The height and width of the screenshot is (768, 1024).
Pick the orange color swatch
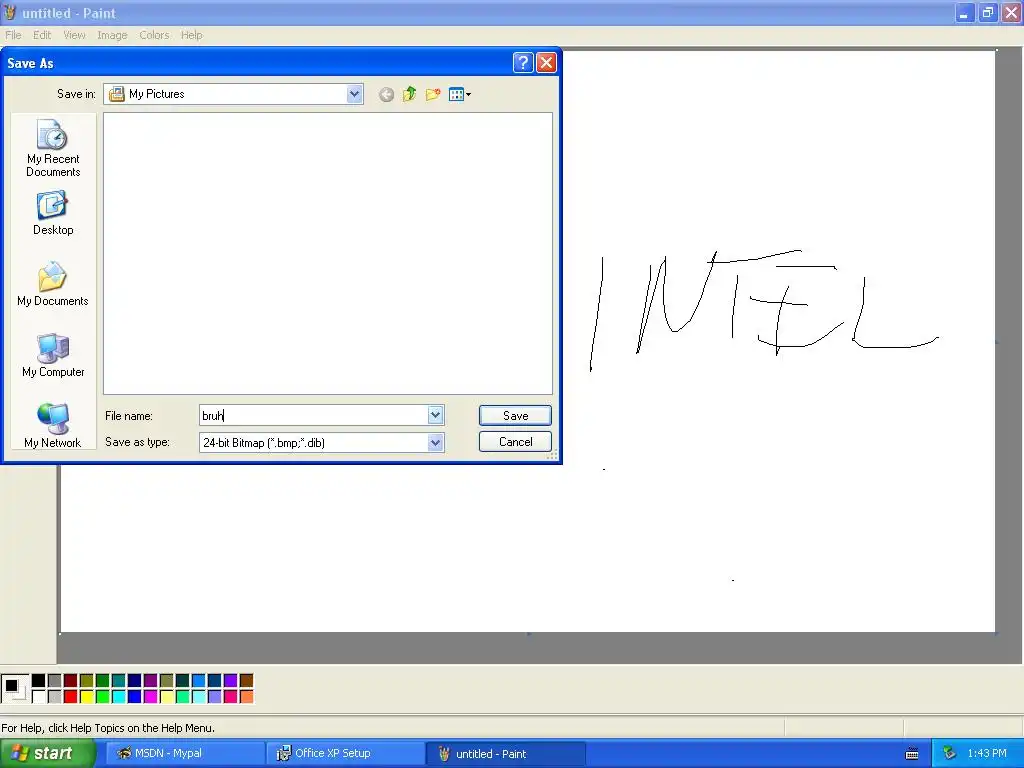(246, 697)
